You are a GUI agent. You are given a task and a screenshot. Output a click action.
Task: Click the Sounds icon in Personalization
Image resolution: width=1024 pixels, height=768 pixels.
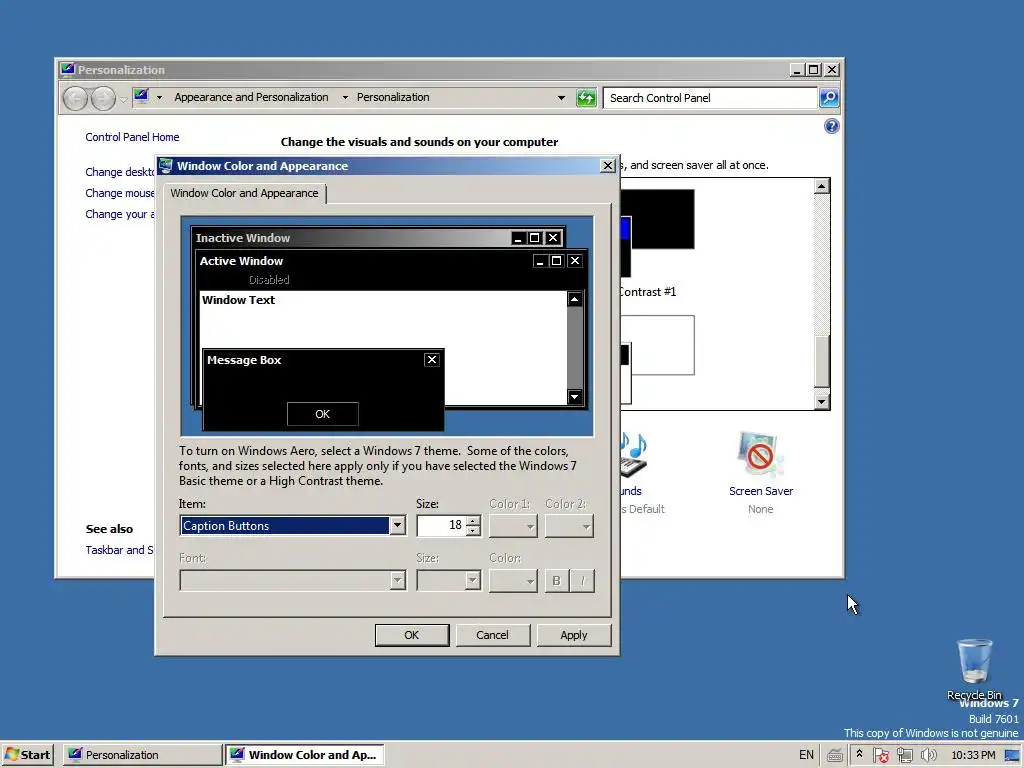point(633,456)
